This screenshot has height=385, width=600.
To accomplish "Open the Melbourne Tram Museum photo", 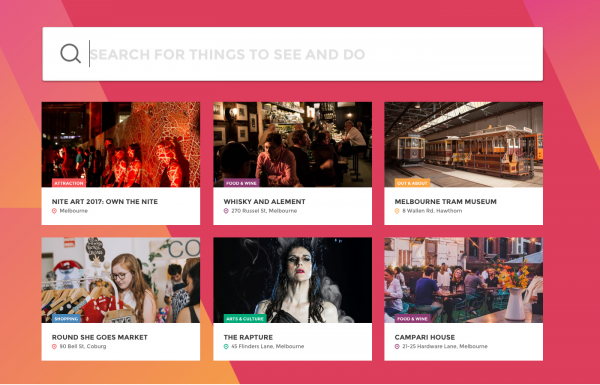I will point(463,144).
